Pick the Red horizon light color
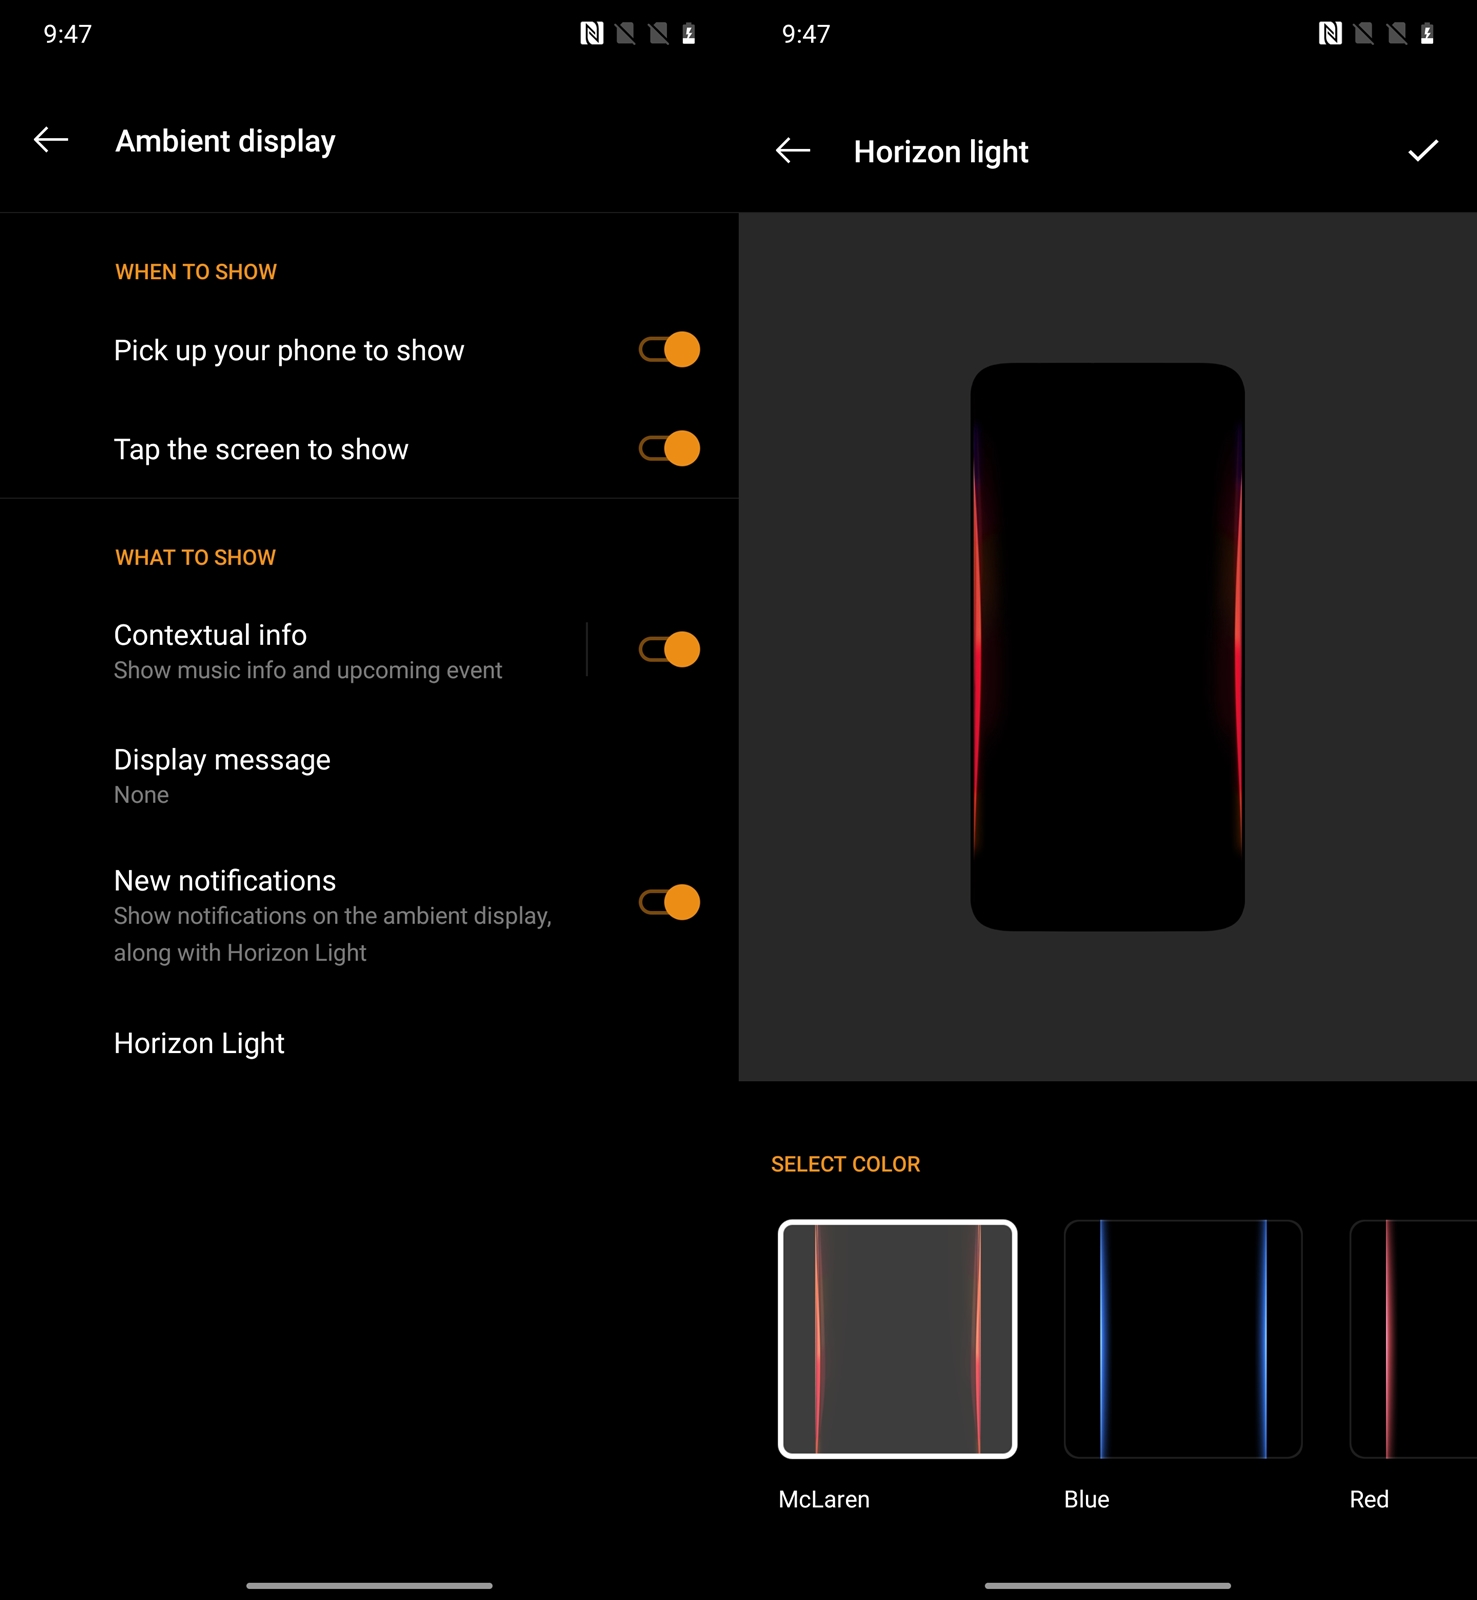 point(1412,1339)
